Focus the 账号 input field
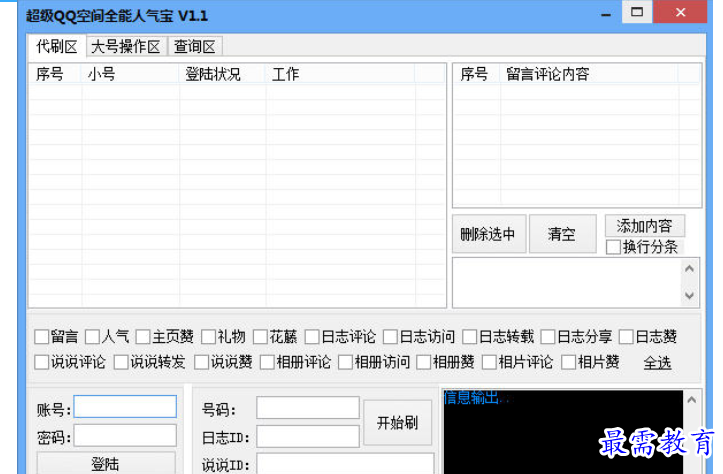 [125, 407]
